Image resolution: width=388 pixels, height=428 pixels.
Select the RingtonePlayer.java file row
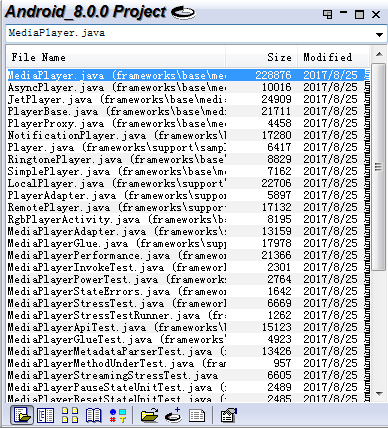[188, 159]
